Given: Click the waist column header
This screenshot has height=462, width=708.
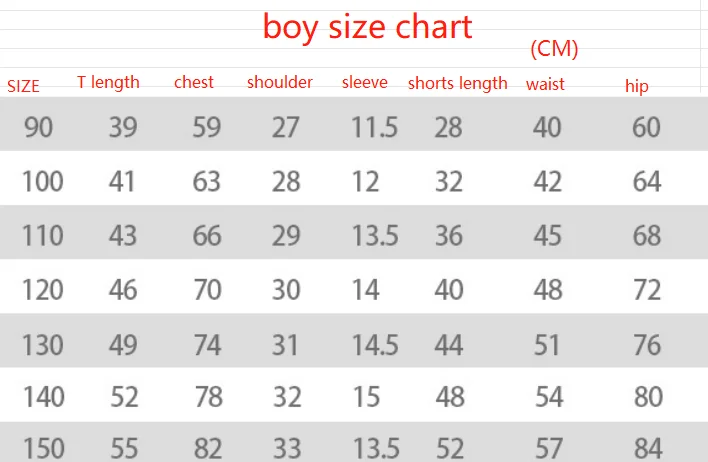Looking at the screenshot, I should click(545, 84).
